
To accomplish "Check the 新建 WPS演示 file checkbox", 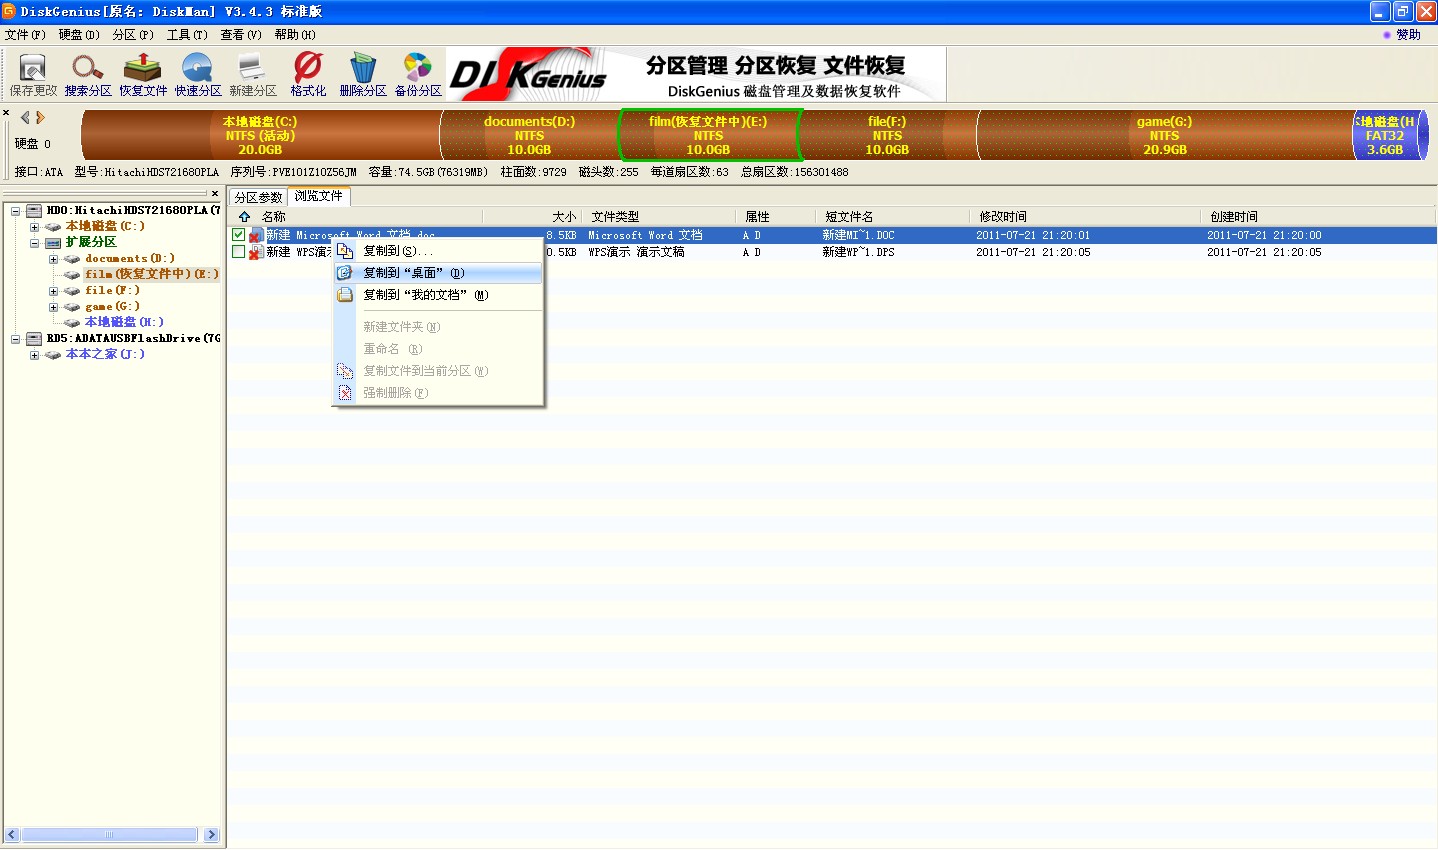I will tap(238, 252).
